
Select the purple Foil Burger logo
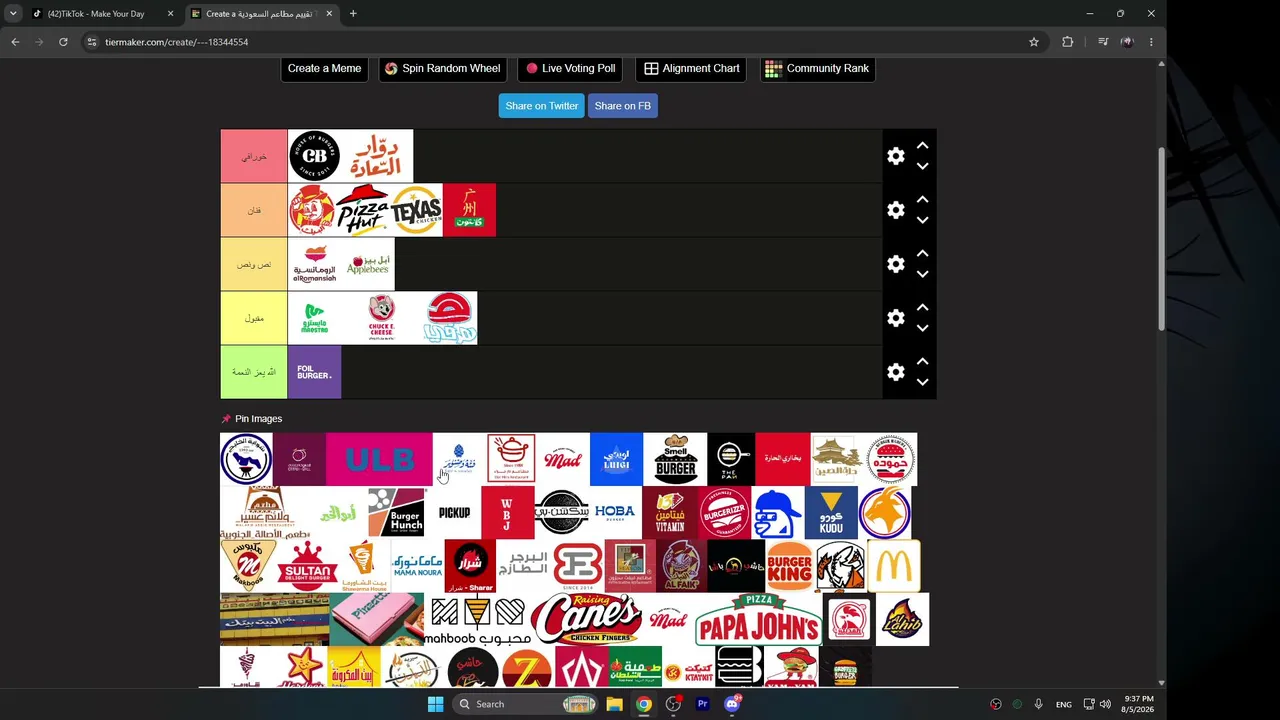[x=314, y=372]
